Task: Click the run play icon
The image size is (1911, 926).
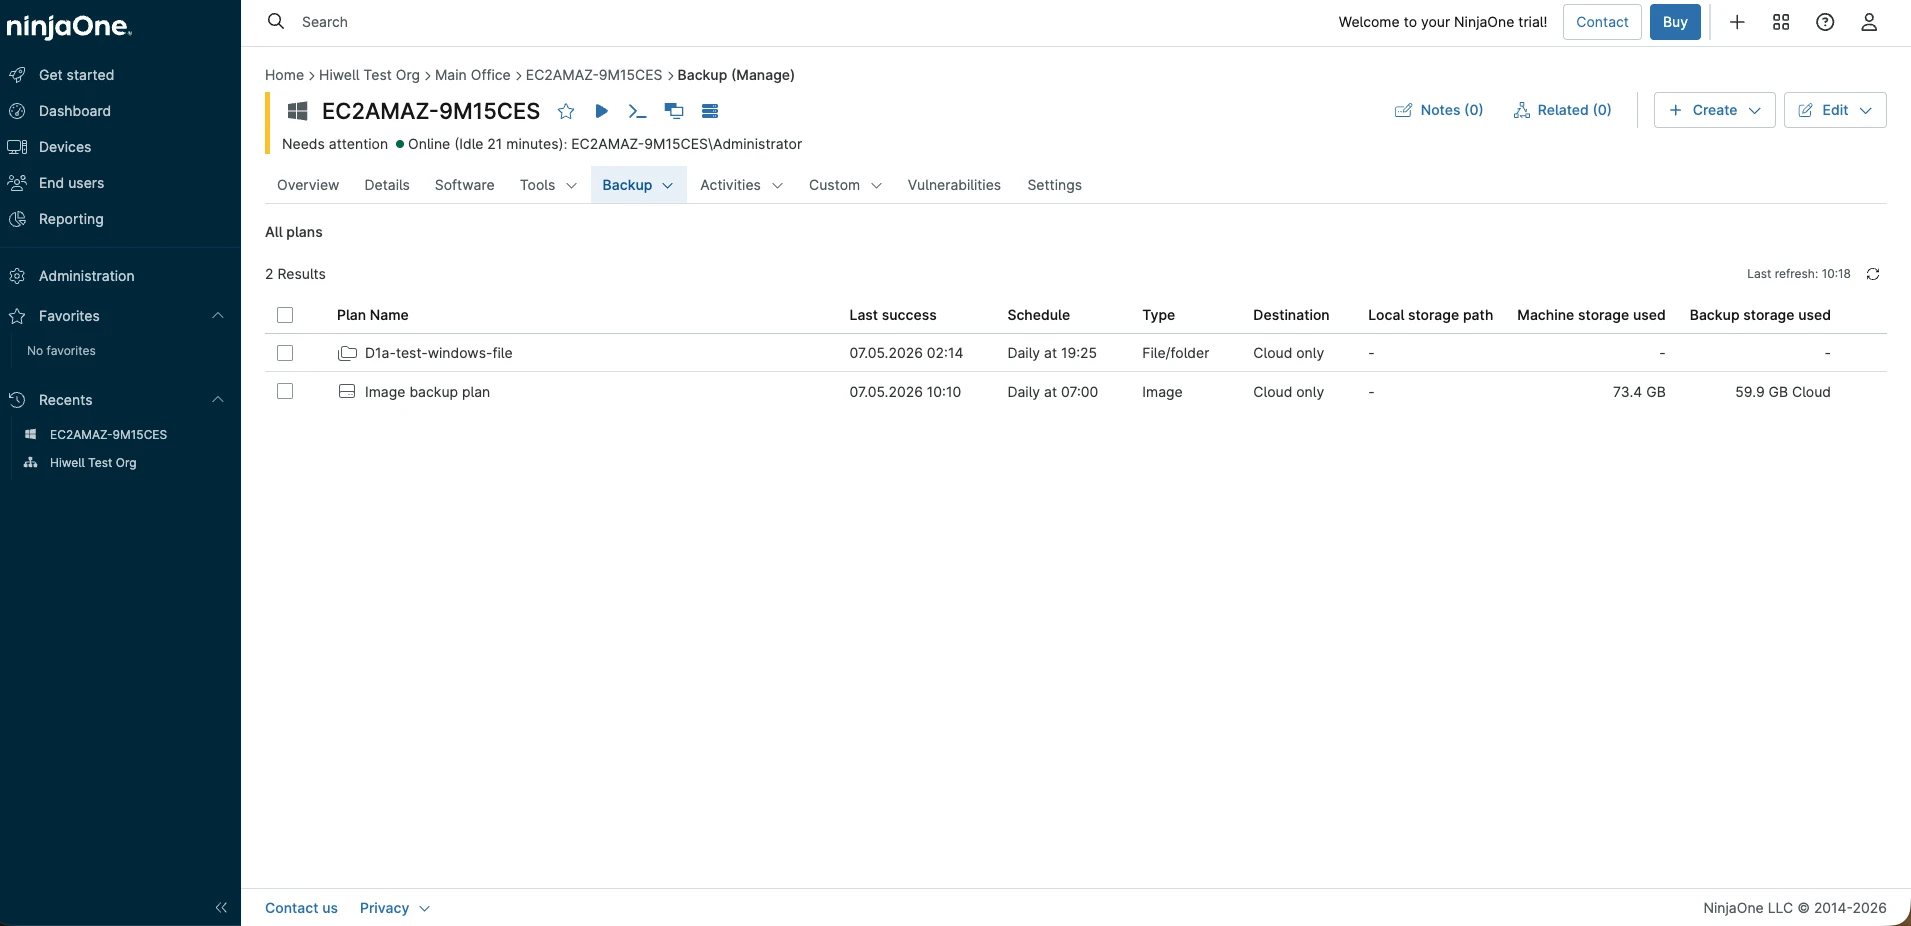Action: [602, 111]
